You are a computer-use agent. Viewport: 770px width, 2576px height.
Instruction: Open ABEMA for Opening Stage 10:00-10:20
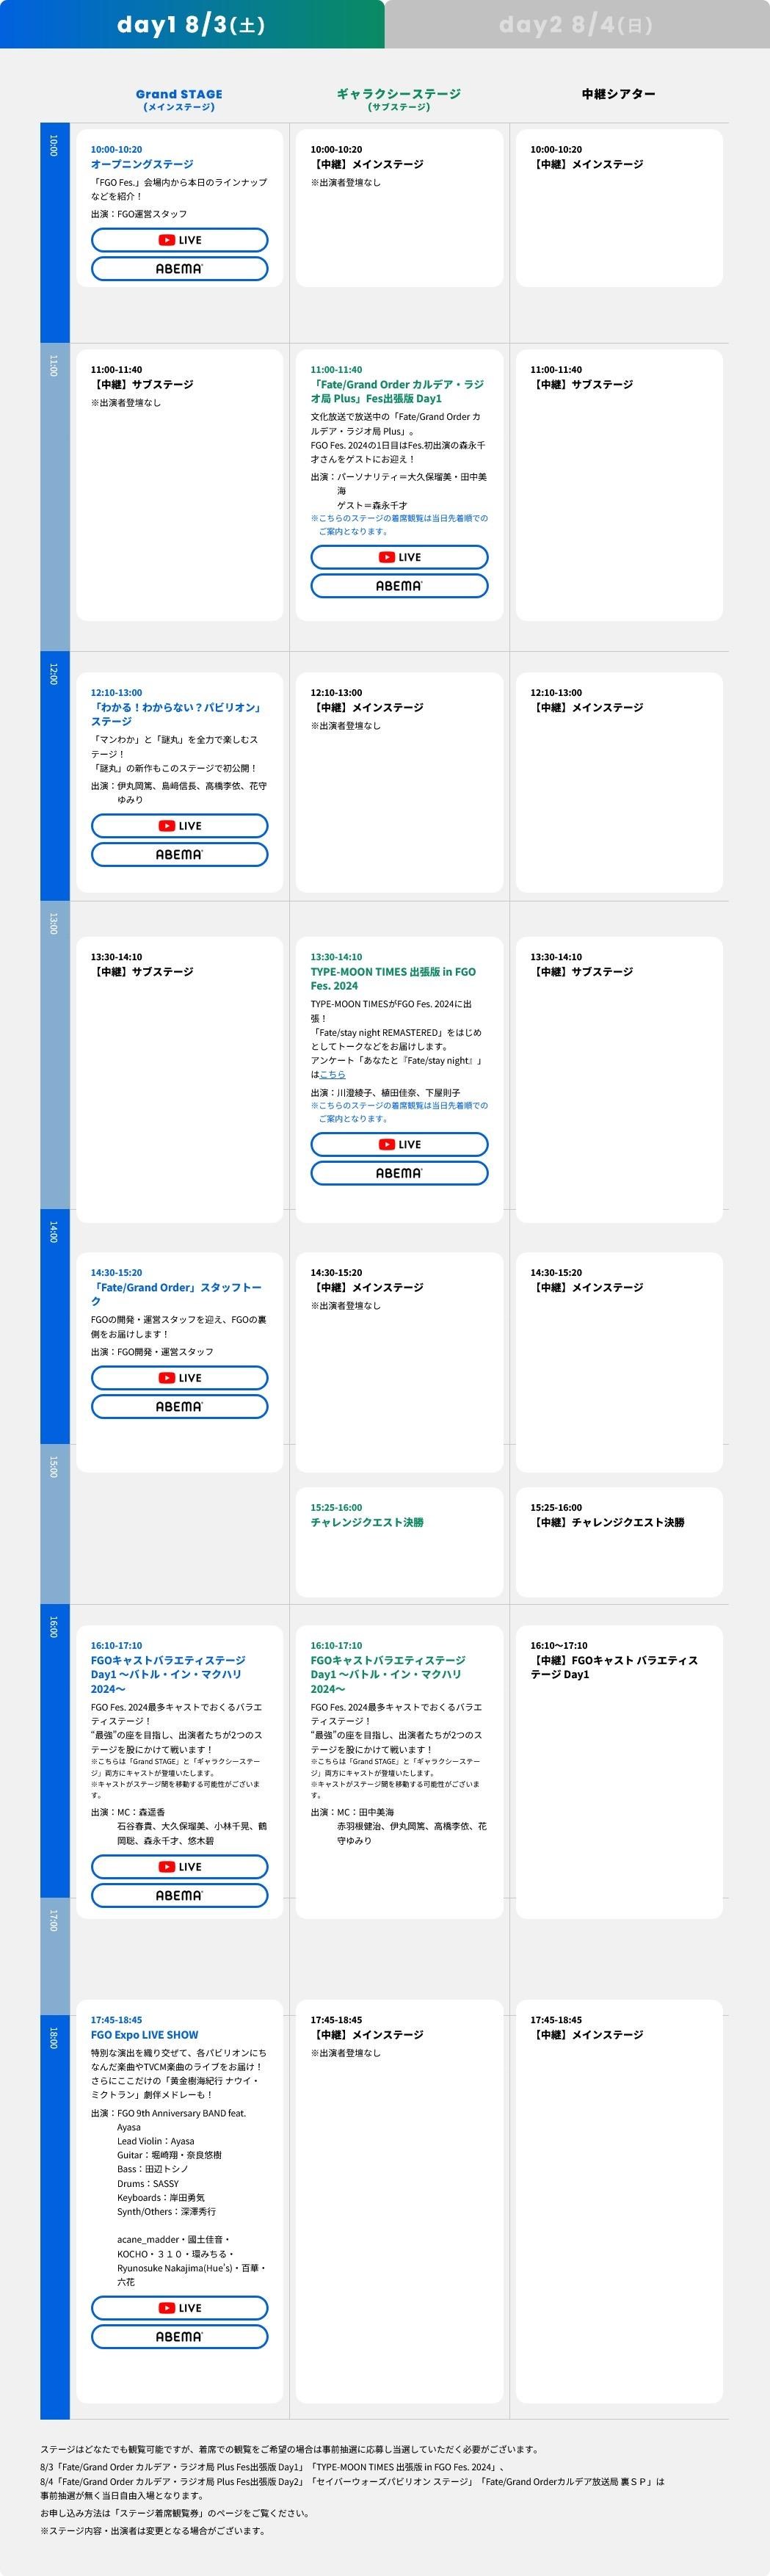(180, 269)
